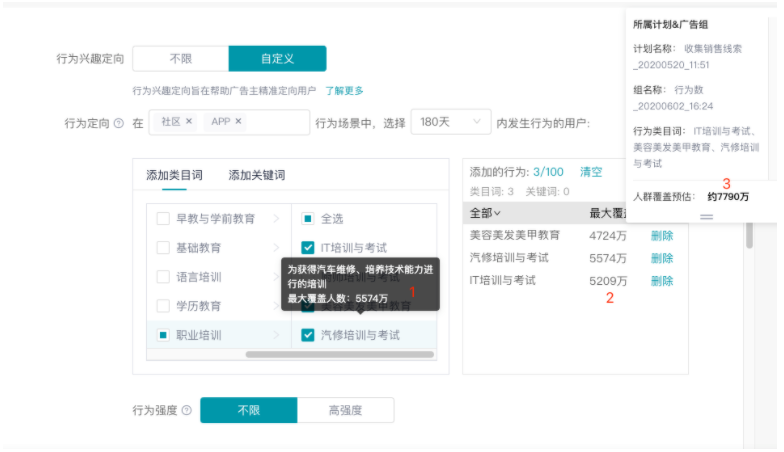Open the 了解更多 link

point(344,90)
